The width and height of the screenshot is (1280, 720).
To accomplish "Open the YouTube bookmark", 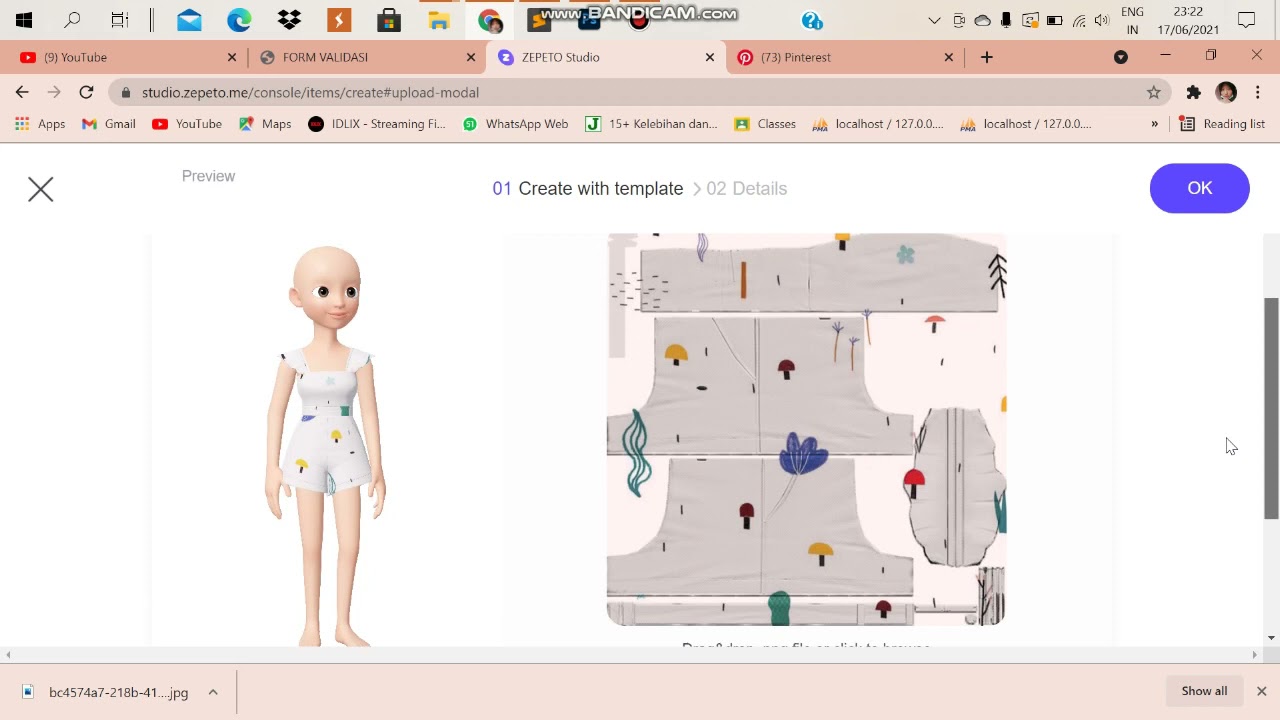I will tap(187, 124).
